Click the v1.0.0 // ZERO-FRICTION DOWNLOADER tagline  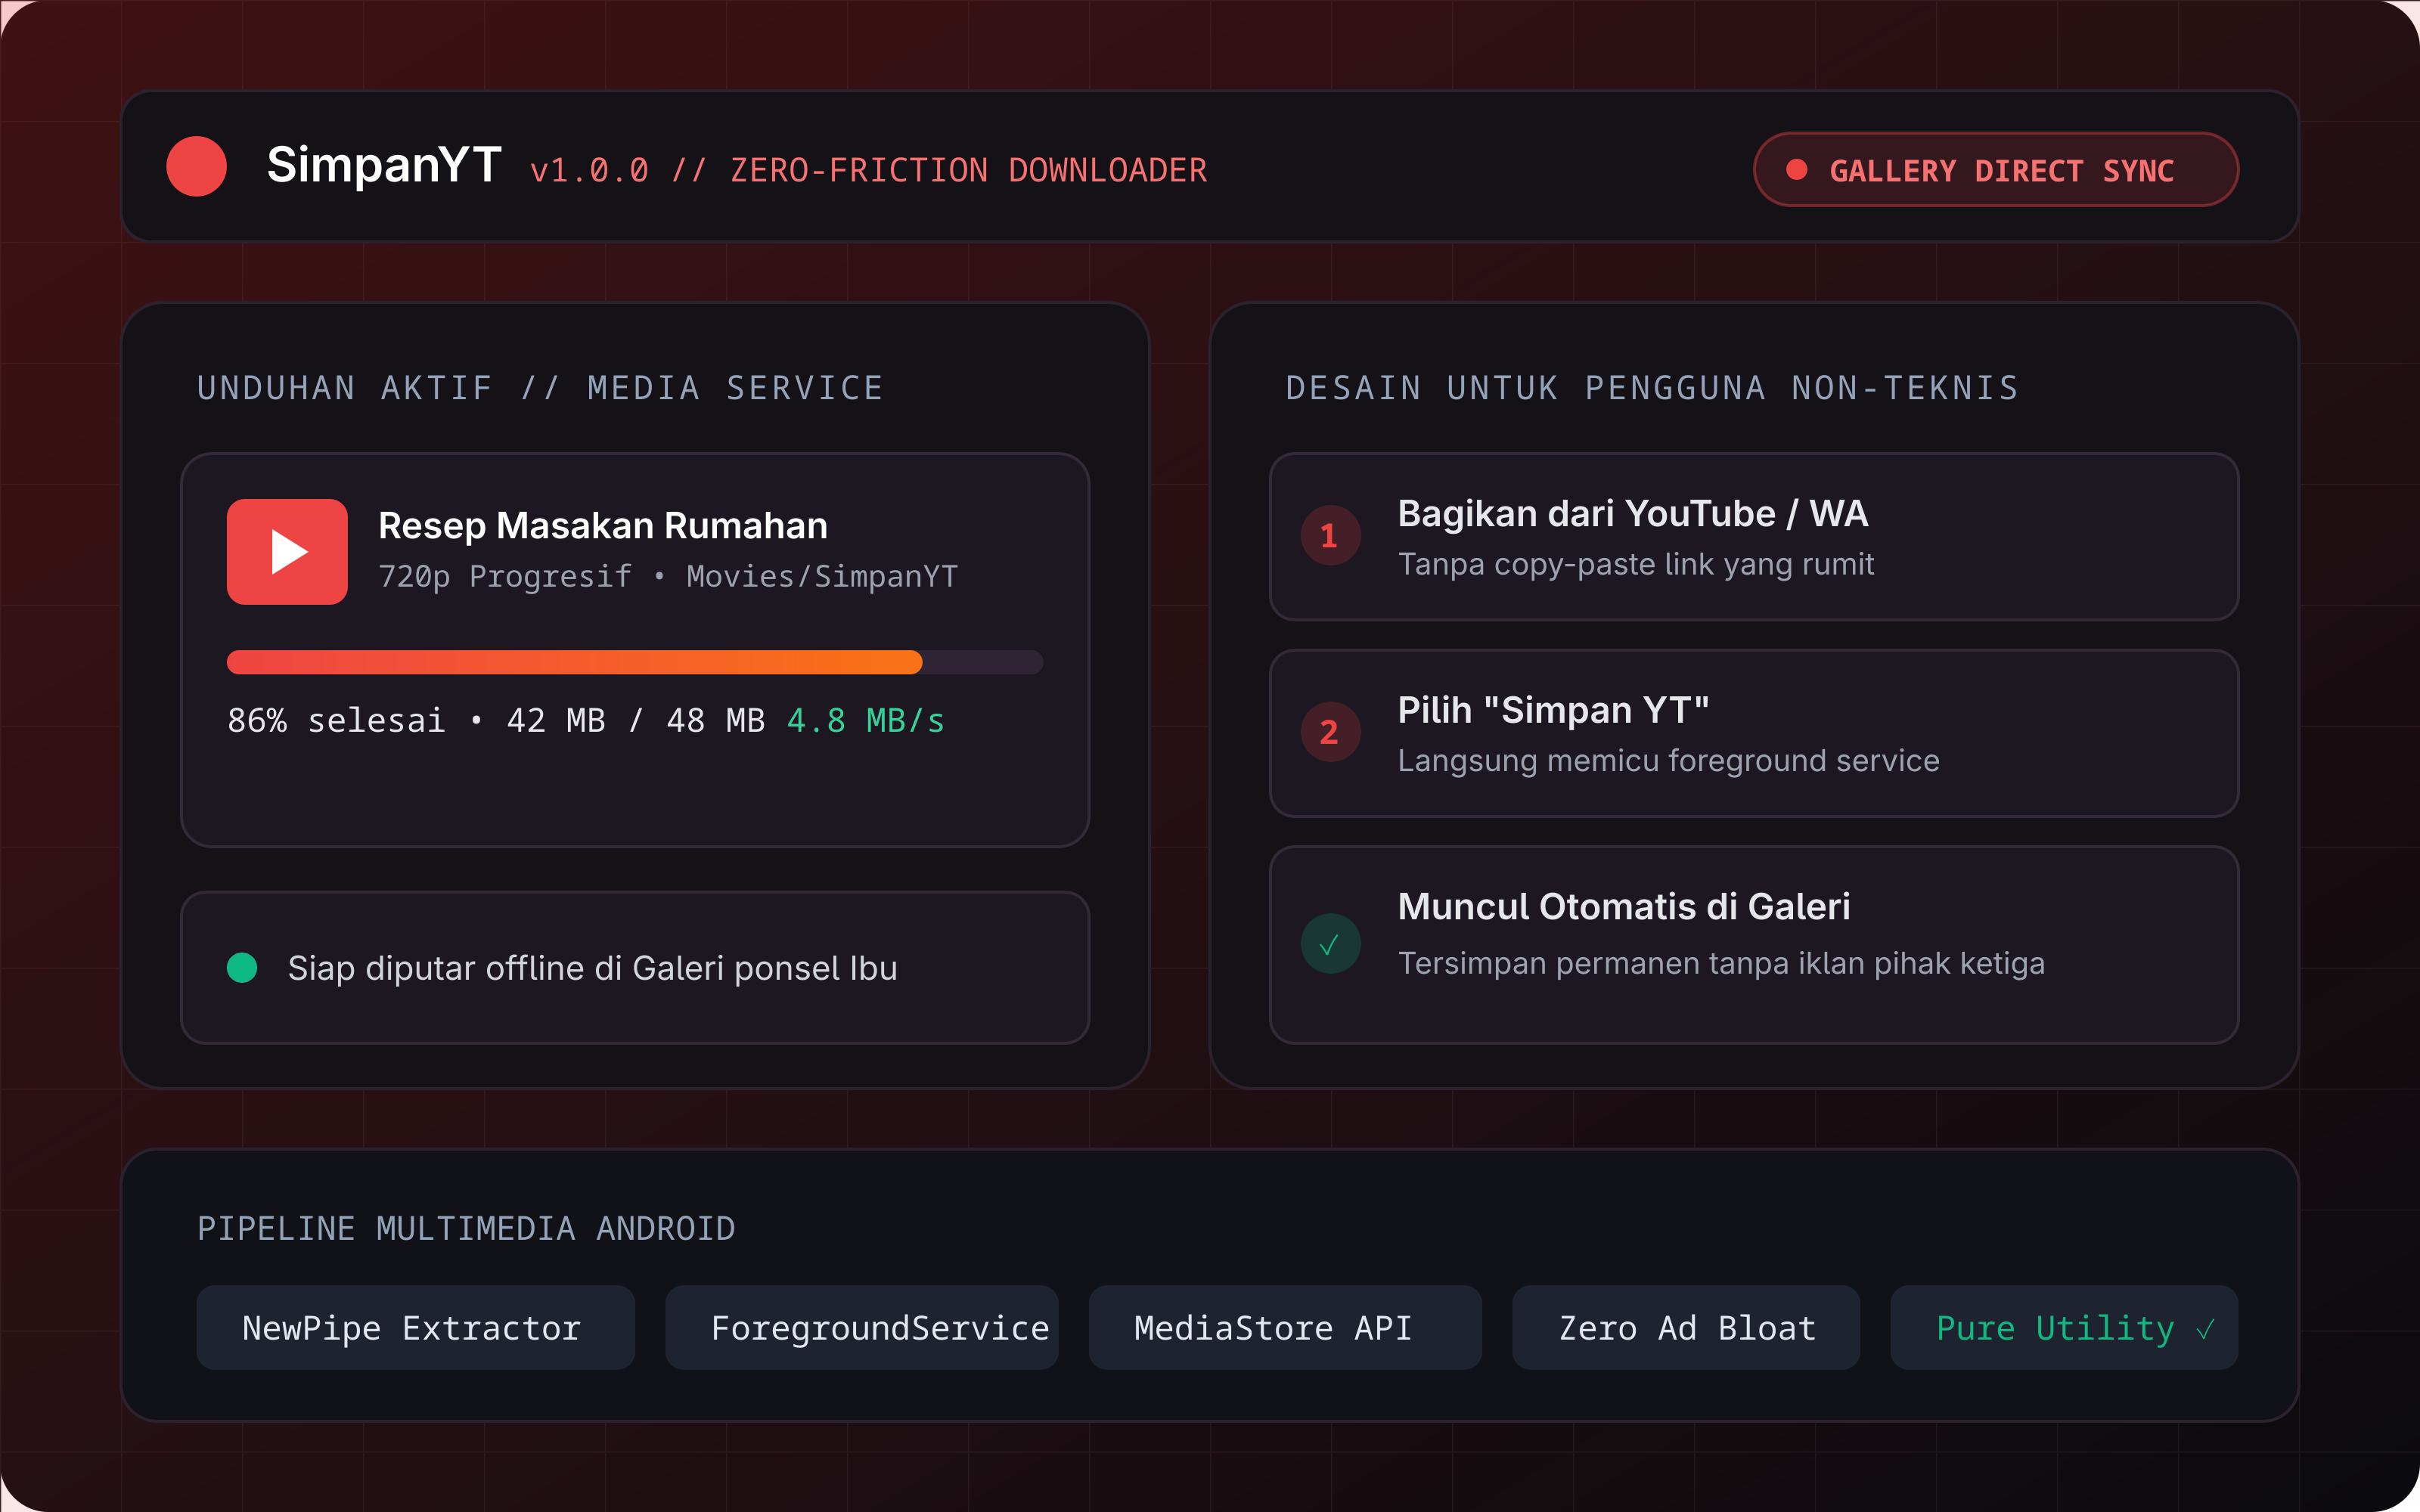coord(868,170)
